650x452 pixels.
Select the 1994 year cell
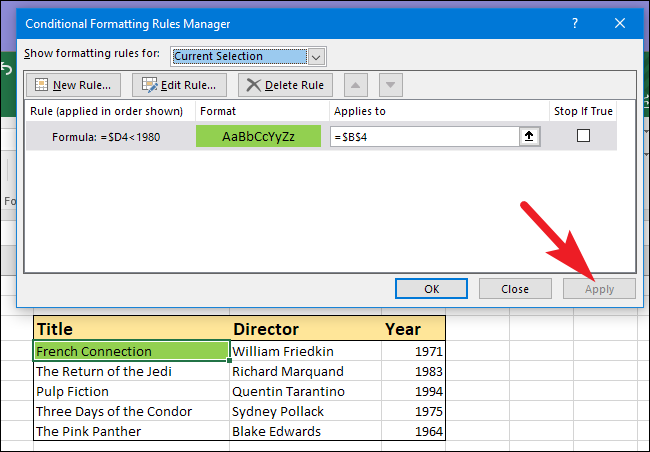tap(413, 391)
